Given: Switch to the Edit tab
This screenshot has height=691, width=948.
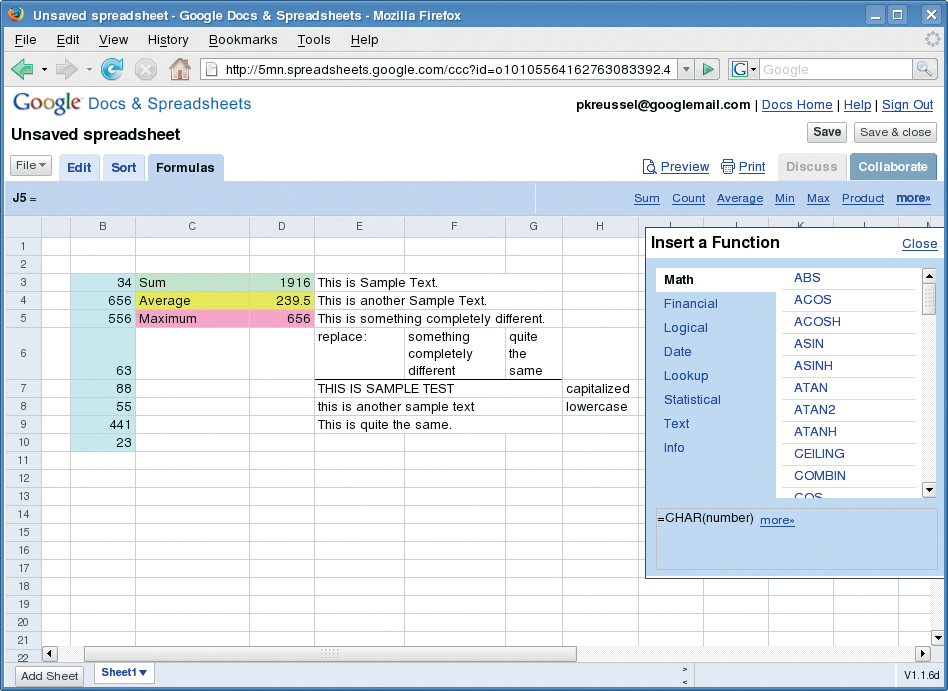Looking at the screenshot, I should (79, 167).
